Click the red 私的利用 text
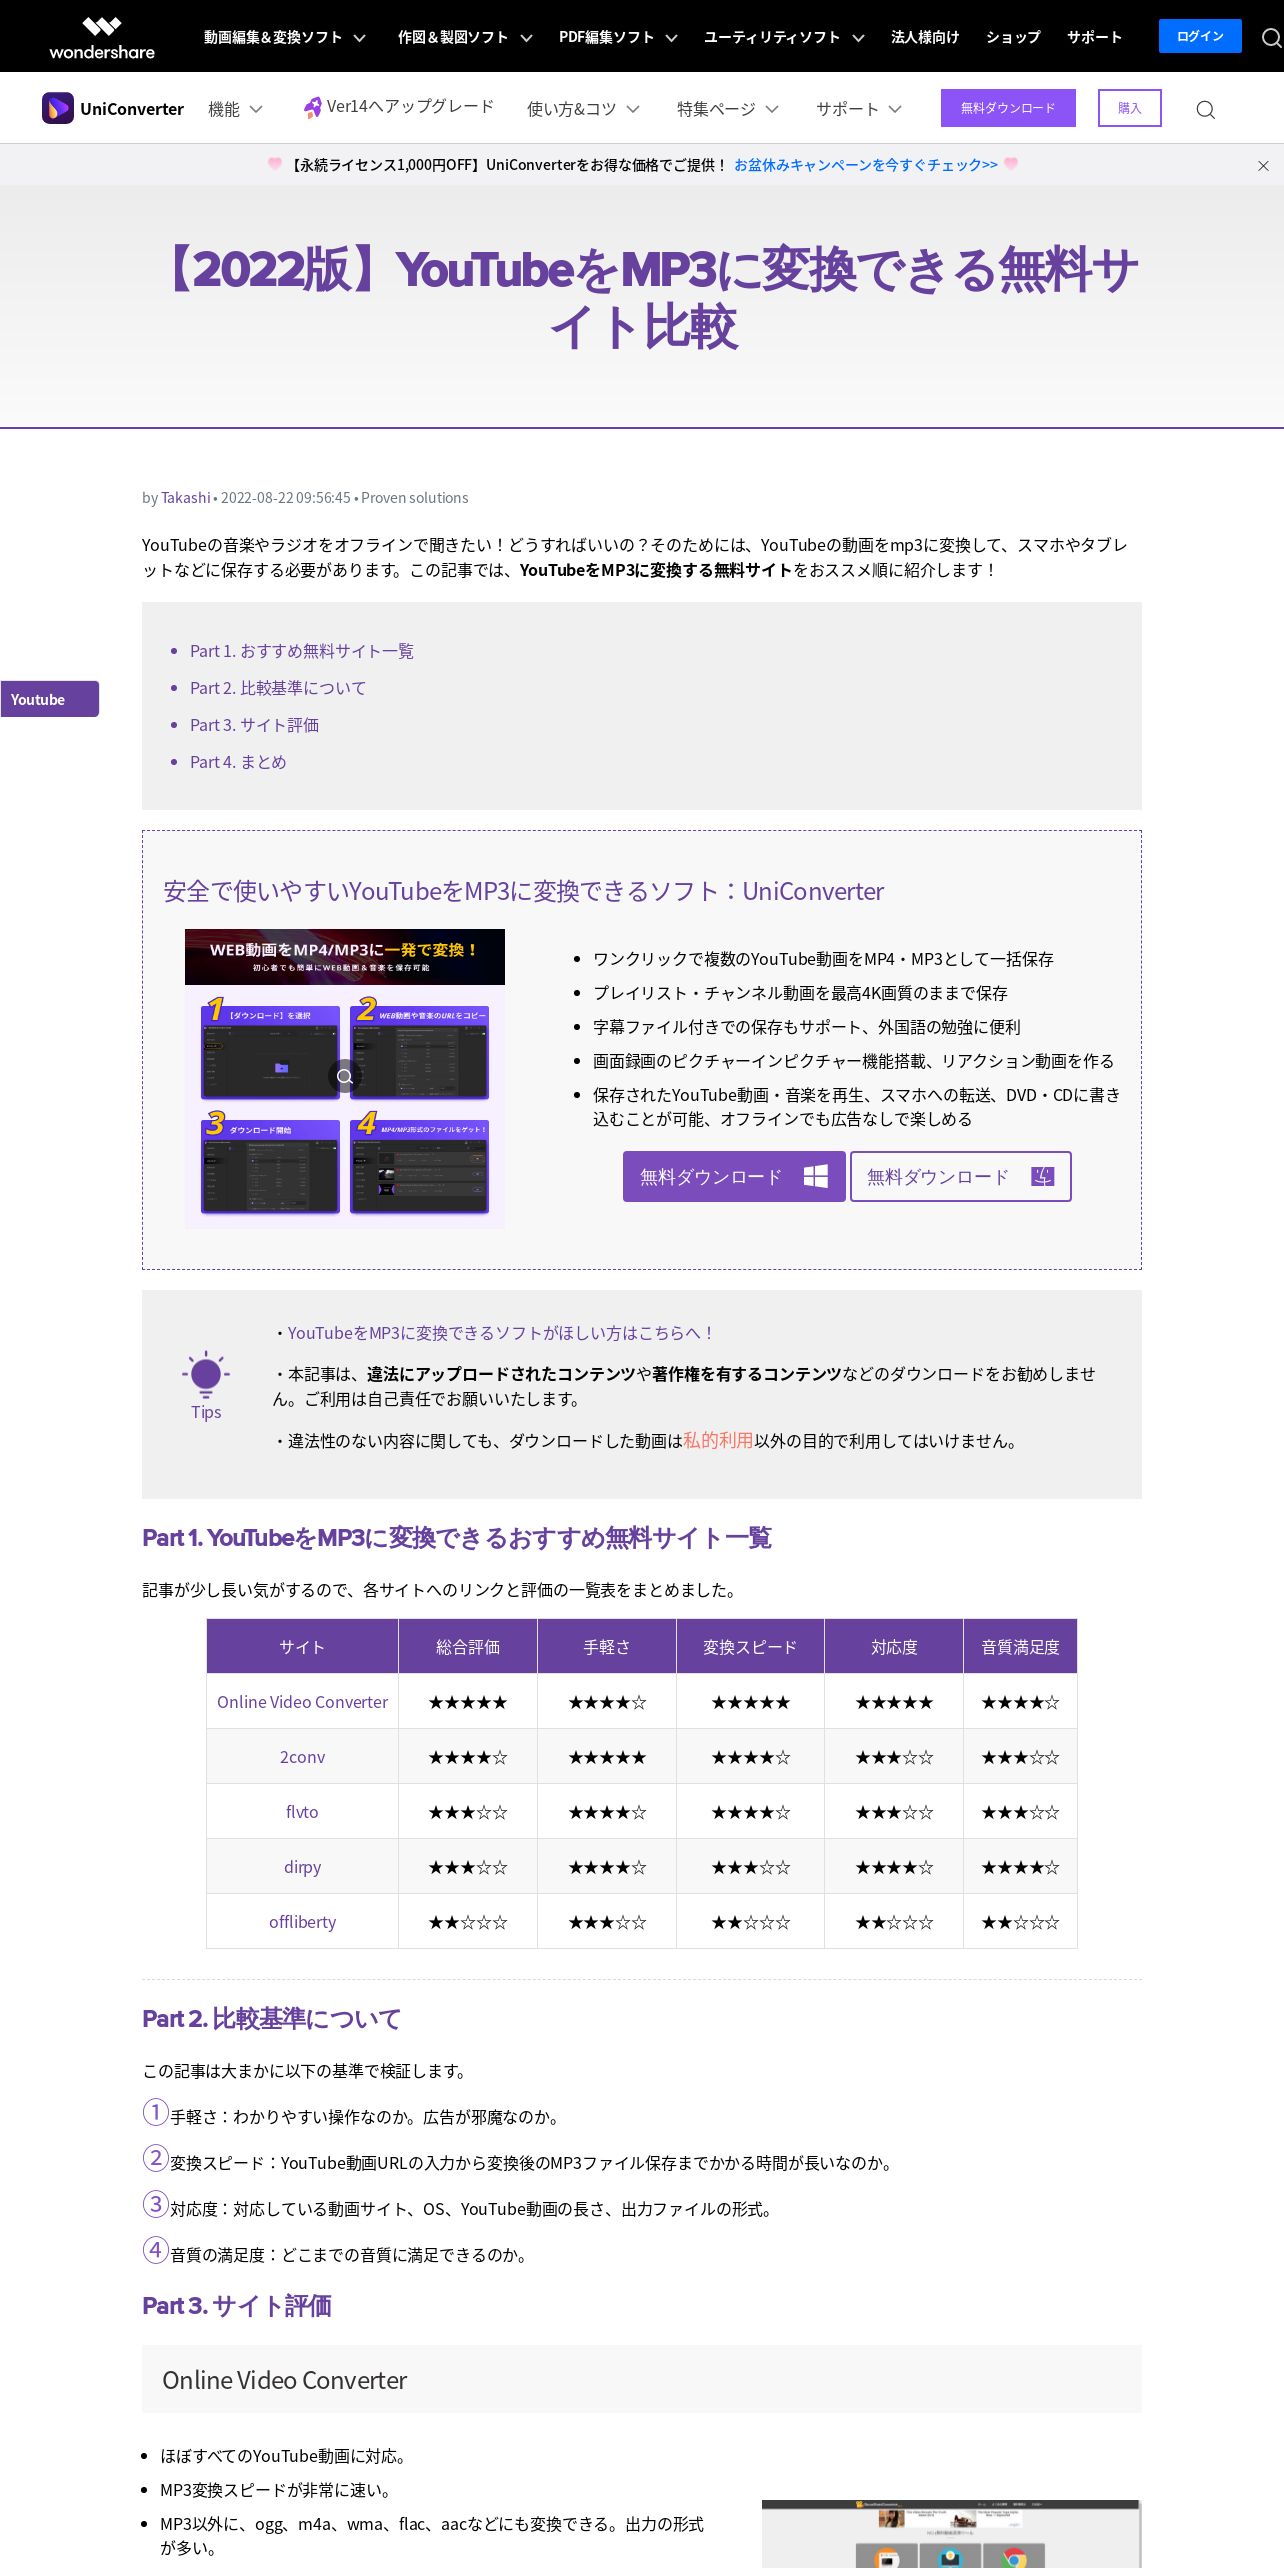 (x=718, y=1440)
